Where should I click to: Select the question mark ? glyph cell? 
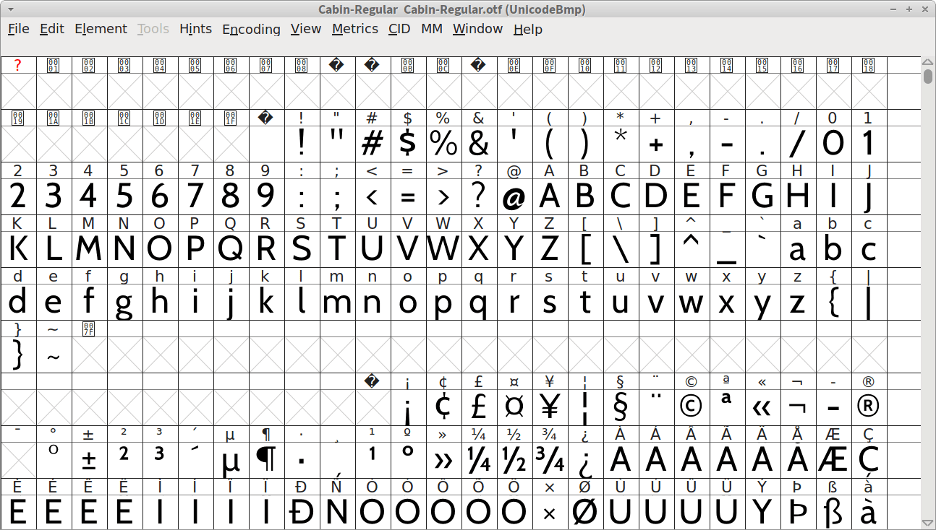click(x=479, y=196)
